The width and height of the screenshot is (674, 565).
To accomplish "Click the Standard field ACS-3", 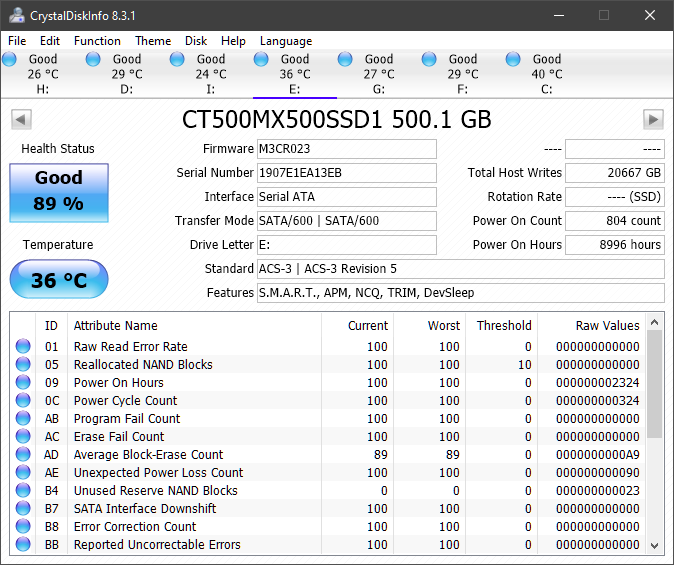I will [461, 269].
